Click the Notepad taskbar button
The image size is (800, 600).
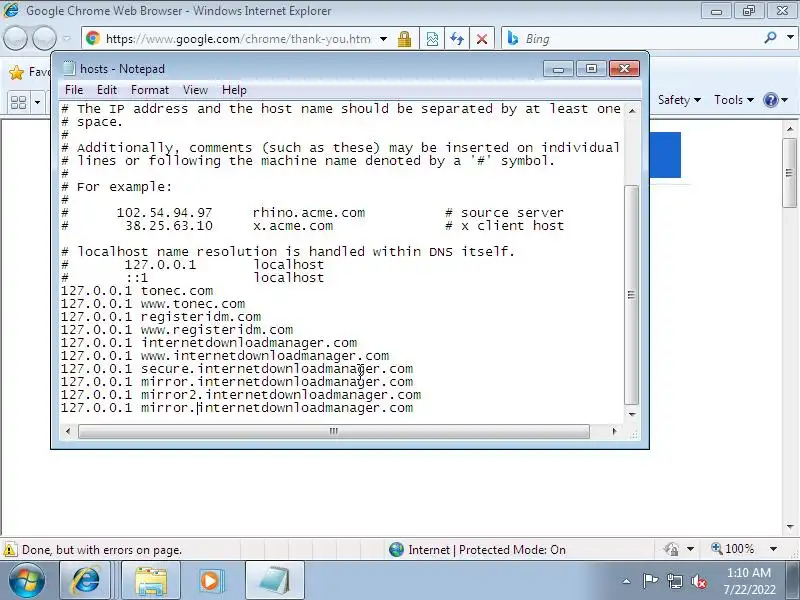pyautogui.click(x=274, y=580)
